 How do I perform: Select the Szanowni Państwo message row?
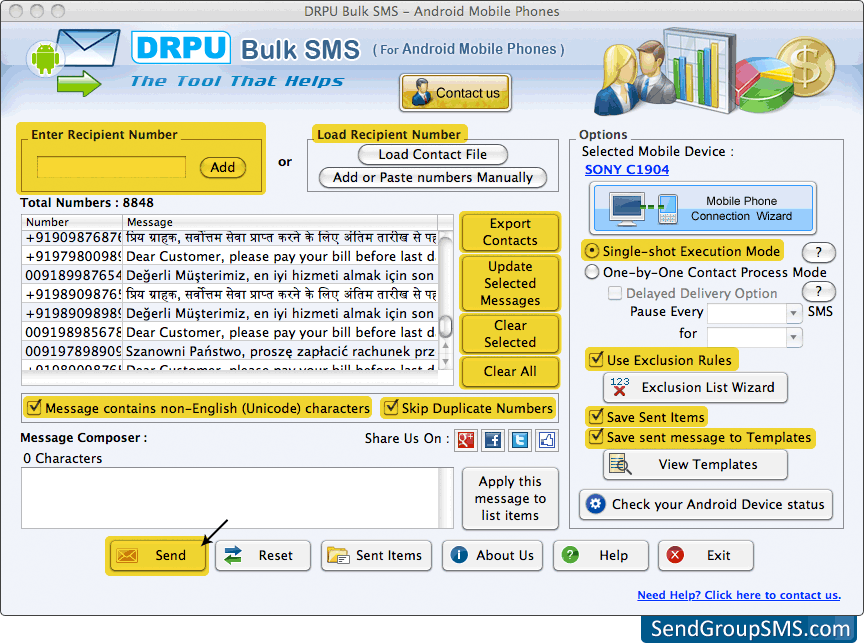coord(230,351)
